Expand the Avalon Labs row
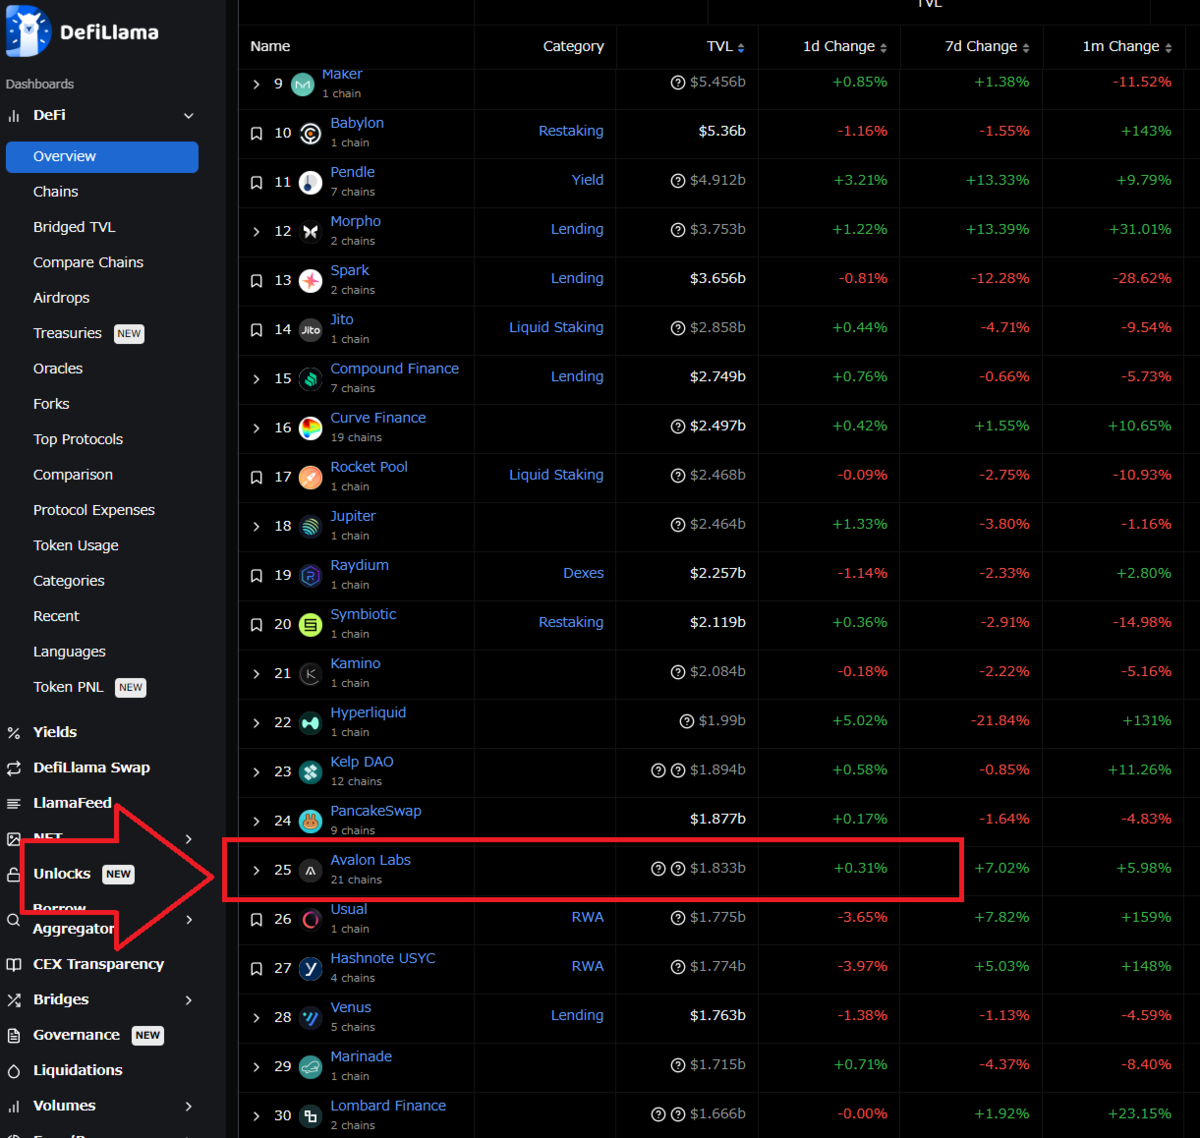Image resolution: width=1200 pixels, height=1138 pixels. [257, 870]
